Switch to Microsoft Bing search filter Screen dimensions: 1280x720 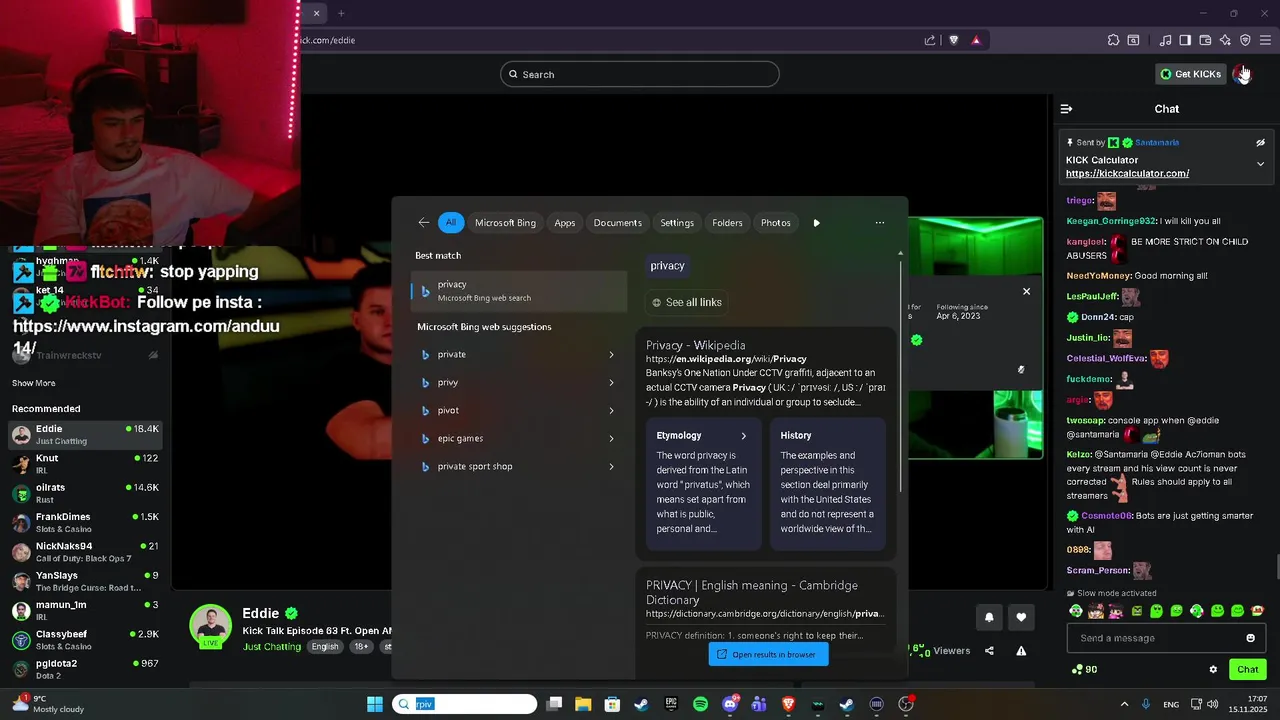505,223
